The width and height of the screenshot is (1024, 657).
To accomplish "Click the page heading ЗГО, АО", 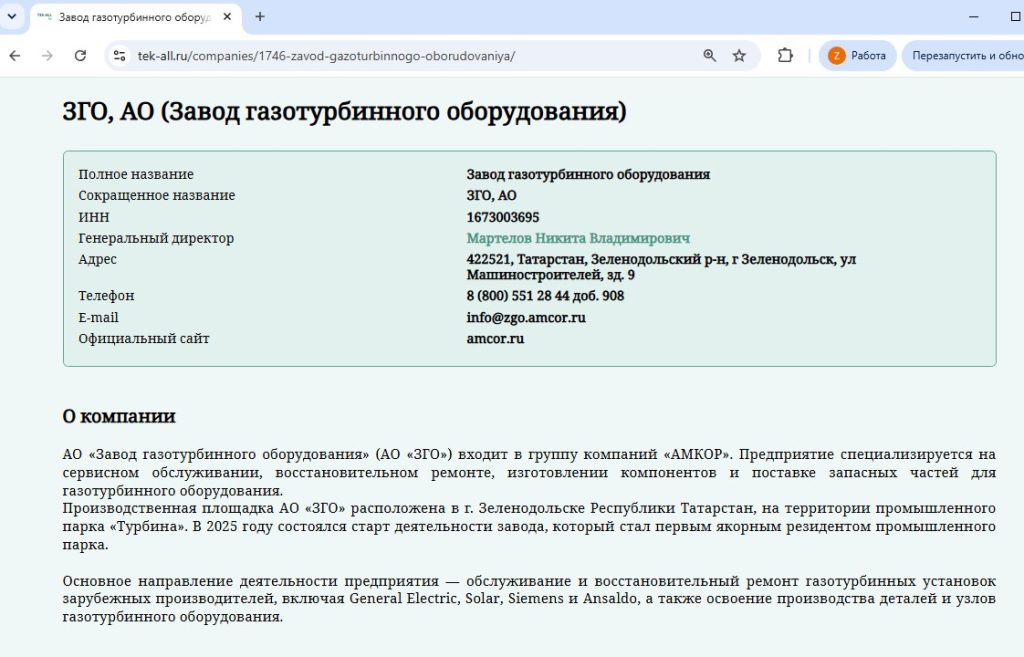I will (344, 112).
